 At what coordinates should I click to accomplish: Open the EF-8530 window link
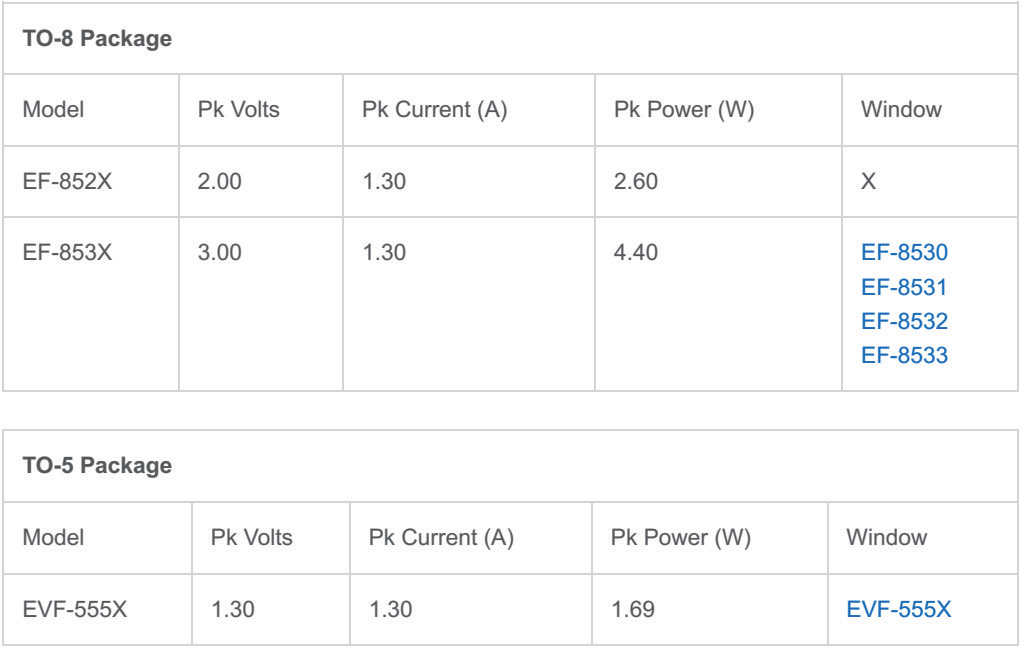[x=903, y=253]
